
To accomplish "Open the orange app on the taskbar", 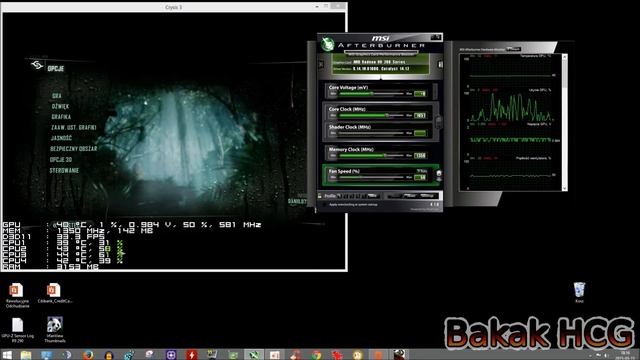I will [x=378, y=355].
